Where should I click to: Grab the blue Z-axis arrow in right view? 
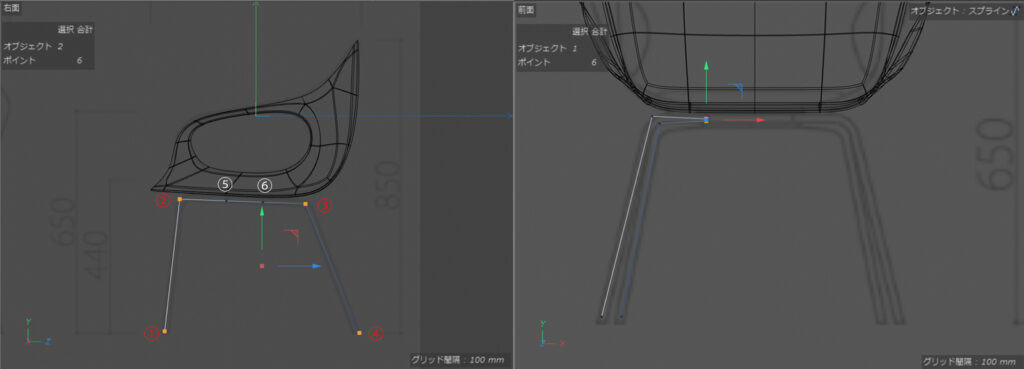299,266
